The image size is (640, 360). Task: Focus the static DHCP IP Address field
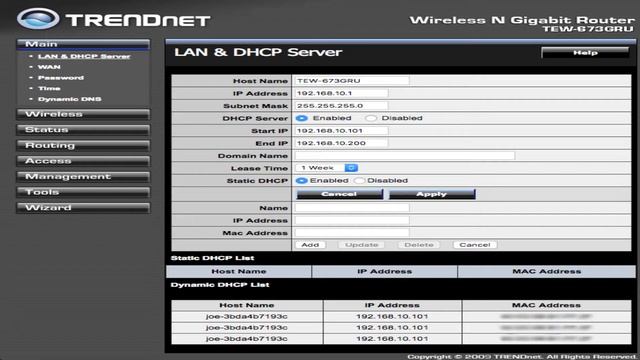pyautogui.click(x=352, y=220)
